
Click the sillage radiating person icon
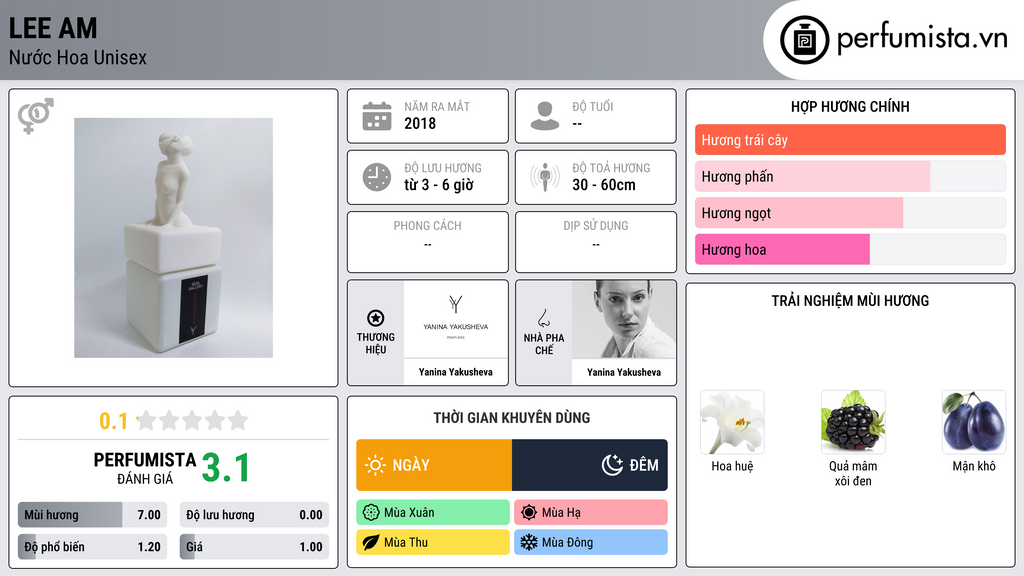click(x=545, y=177)
